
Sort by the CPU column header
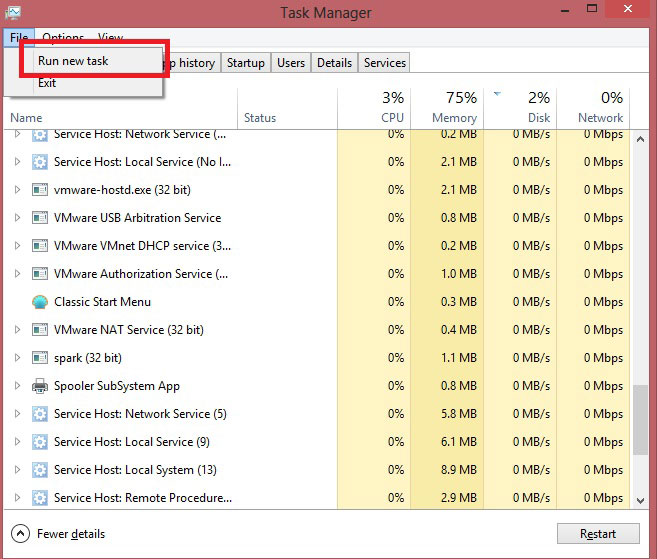374,108
